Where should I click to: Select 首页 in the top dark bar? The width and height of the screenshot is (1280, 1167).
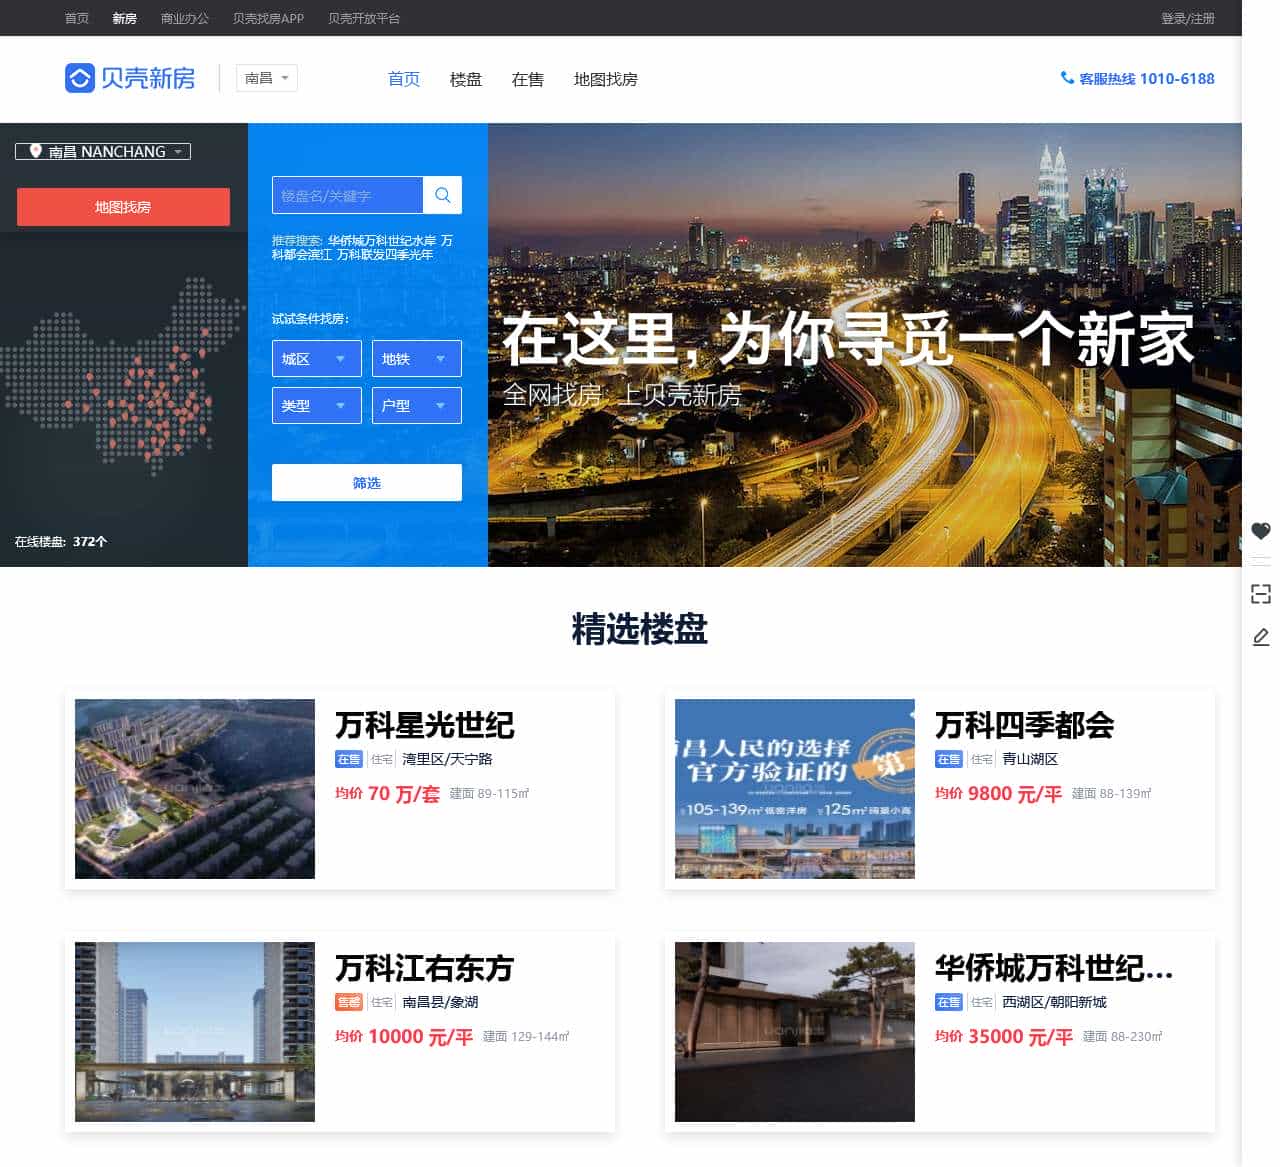[x=77, y=18]
